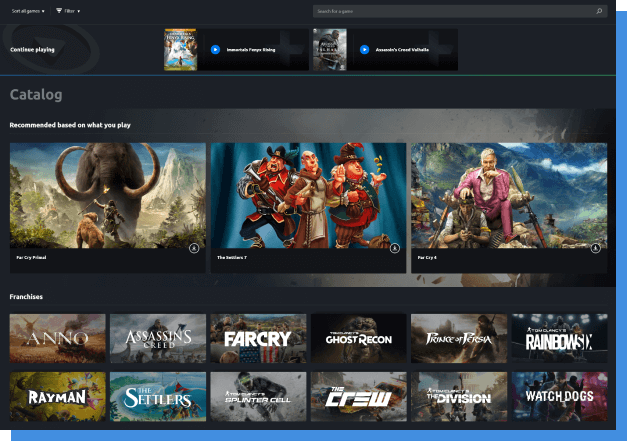Click the Catalog heading
The width and height of the screenshot is (627, 441).
[x=36, y=95]
